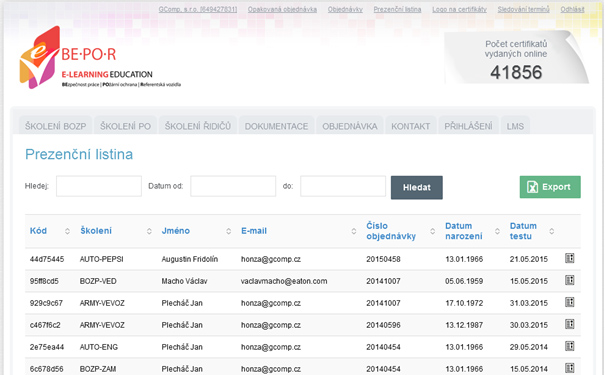The height and width of the screenshot is (375, 605).
Task: Sort by Datum testu column arrows
Action: pos(551,231)
